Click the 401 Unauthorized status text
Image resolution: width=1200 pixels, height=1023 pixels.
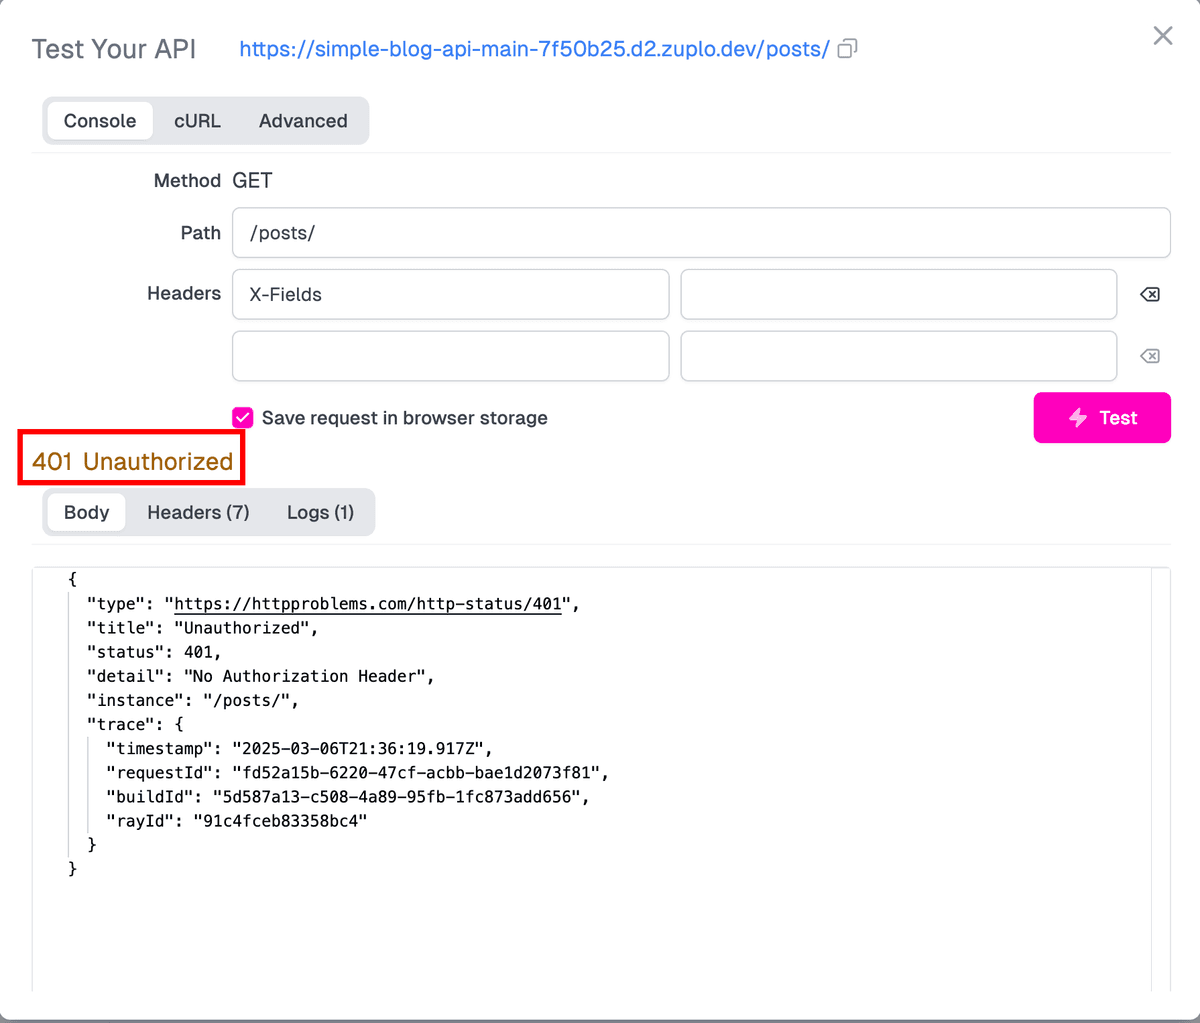point(132,461)
